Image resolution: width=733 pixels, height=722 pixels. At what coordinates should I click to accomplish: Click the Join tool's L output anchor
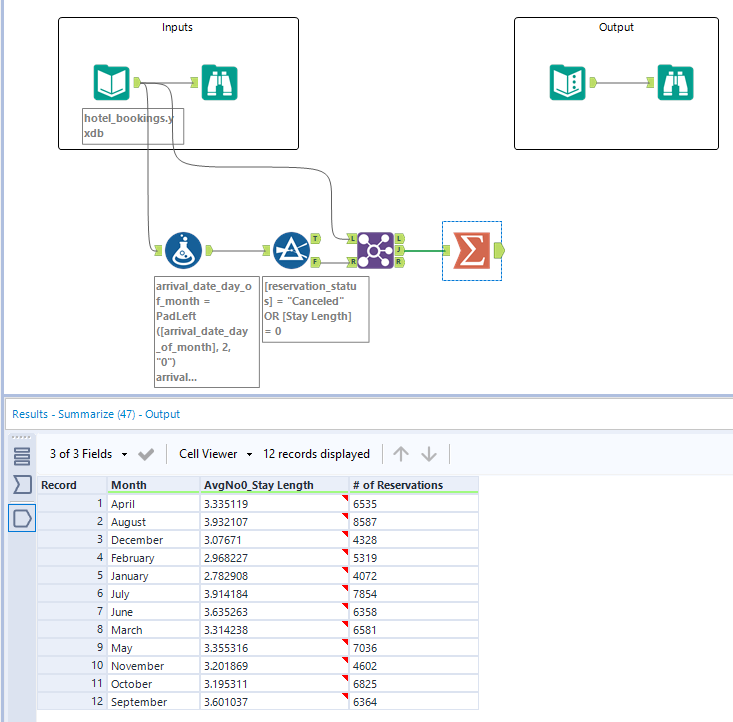[399, 238]
